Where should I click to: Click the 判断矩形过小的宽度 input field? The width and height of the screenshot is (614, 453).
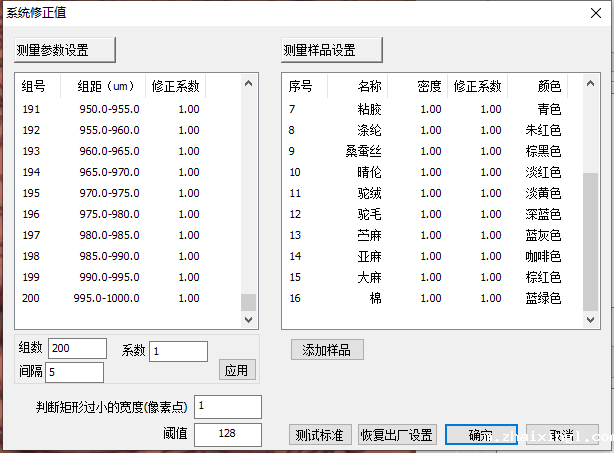[x=228, y=406]
